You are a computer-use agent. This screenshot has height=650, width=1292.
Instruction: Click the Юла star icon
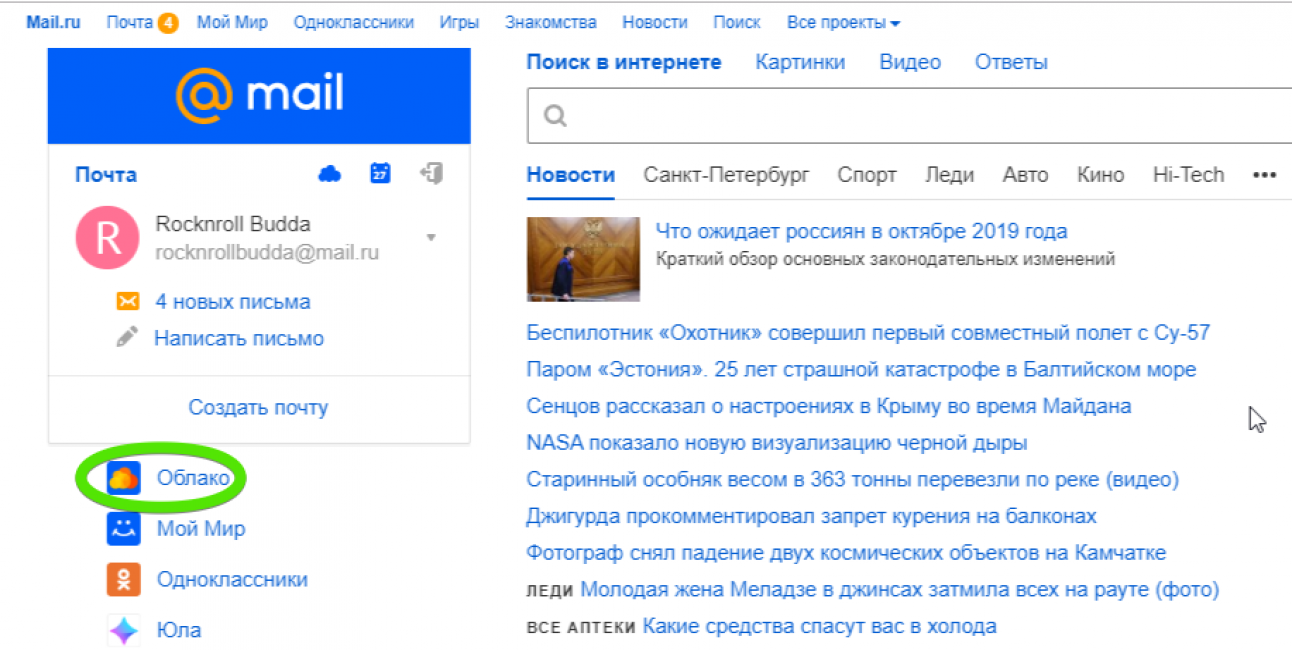(x=123, y=630)
